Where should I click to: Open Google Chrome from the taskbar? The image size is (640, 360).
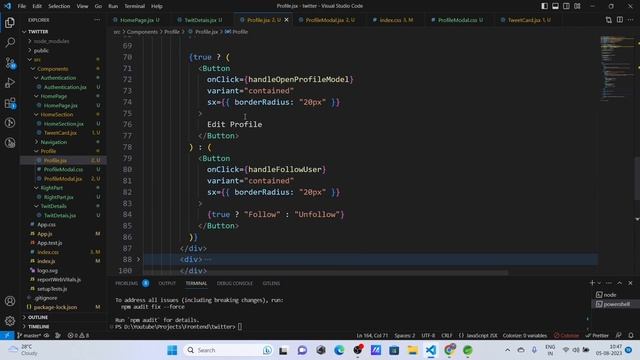(449, 350)
